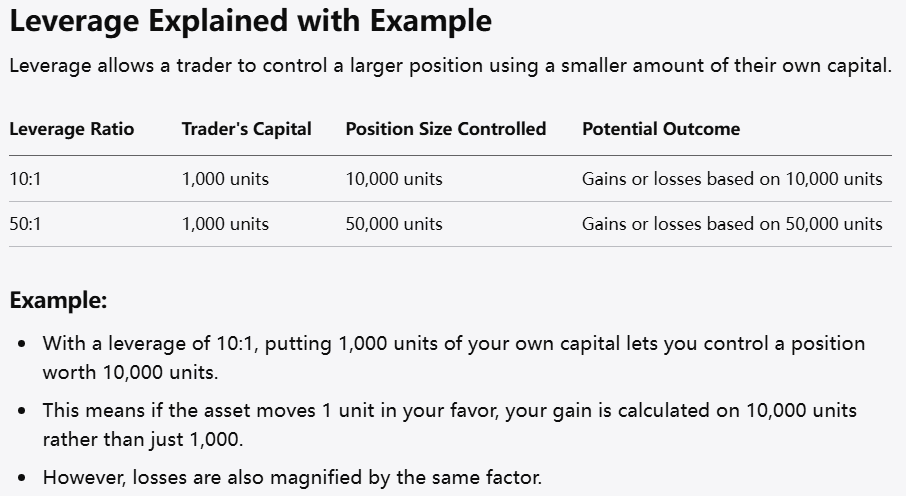
Task: Click the bullet text about losses being magnified
Action: click(292, 477)
